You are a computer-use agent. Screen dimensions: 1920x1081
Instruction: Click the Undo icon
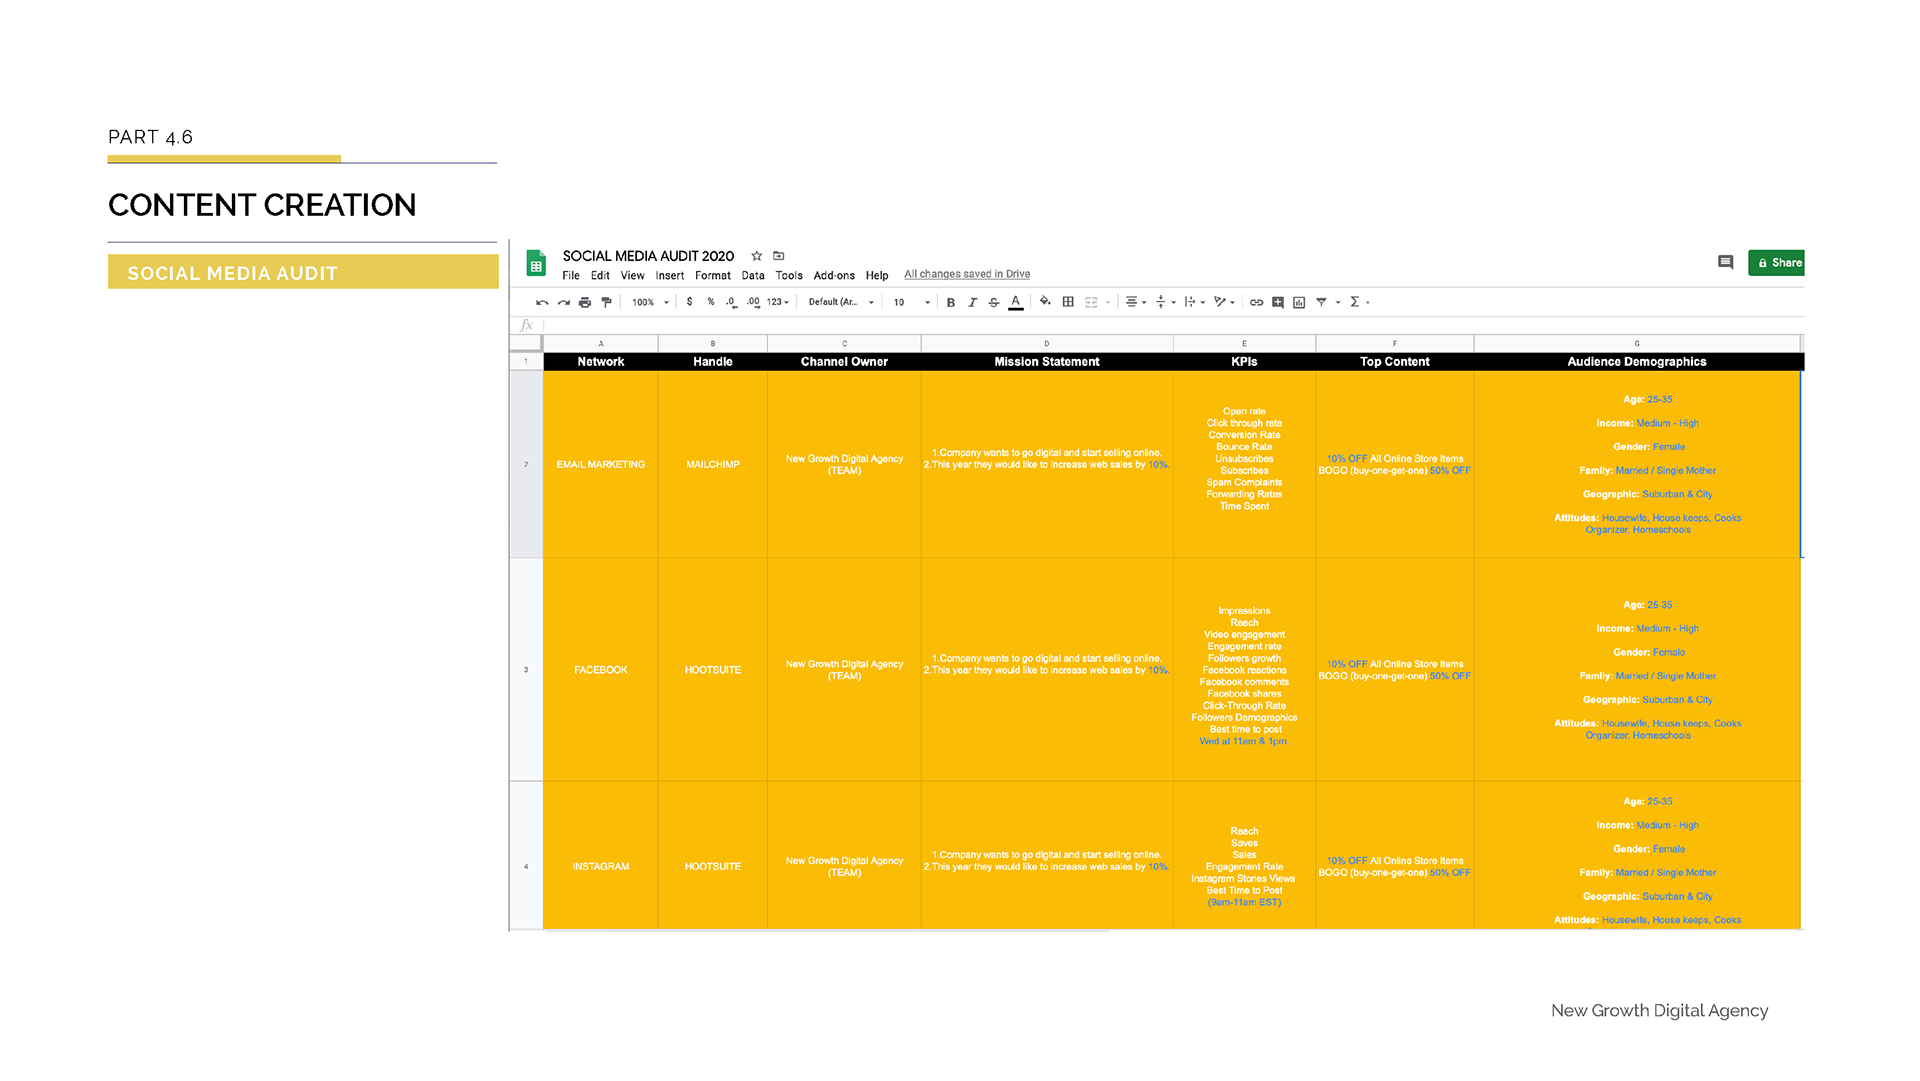[542, 302]
